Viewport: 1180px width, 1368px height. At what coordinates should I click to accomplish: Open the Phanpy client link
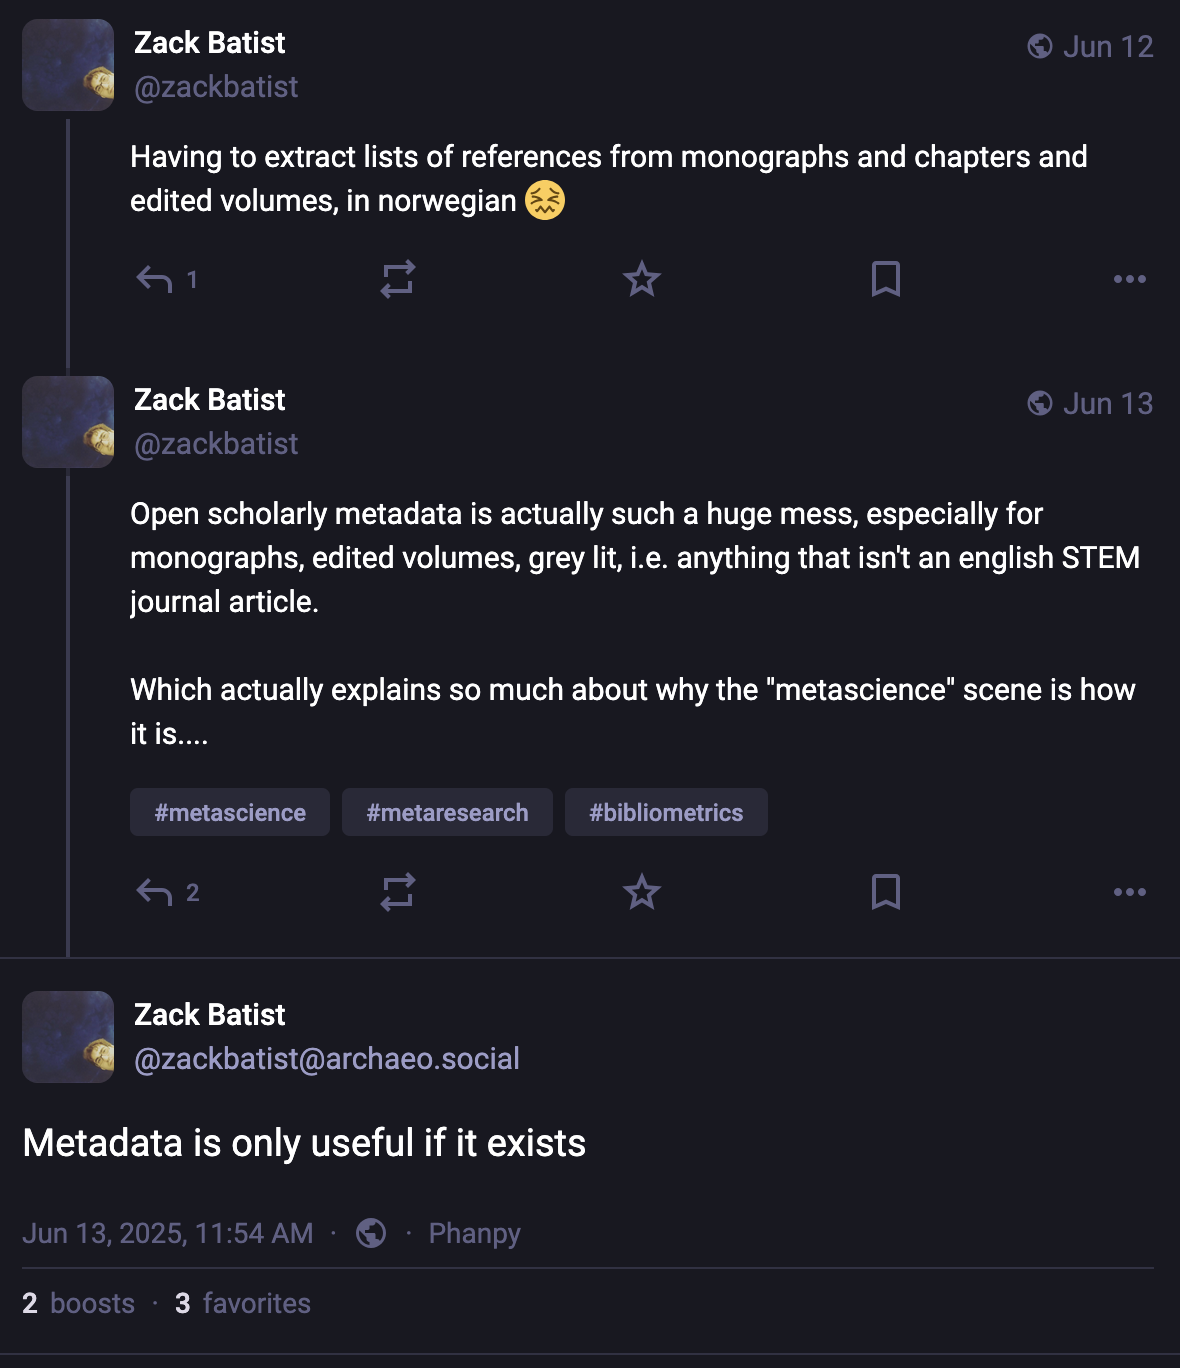point(475,1233)
